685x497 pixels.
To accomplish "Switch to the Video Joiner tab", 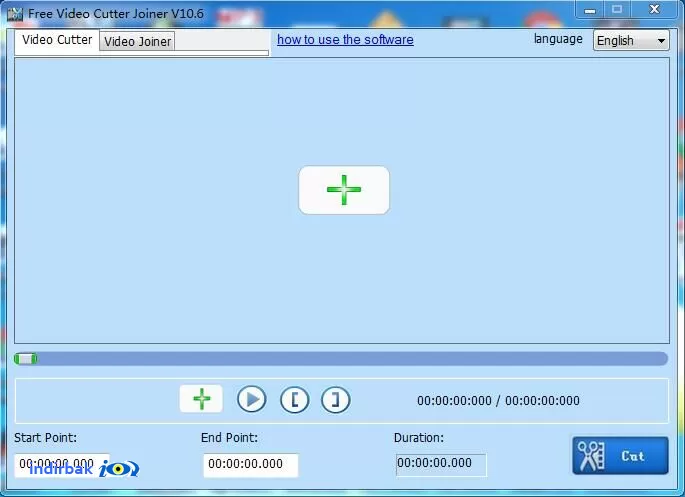I will pyautogui.click(x=137, y=41).
